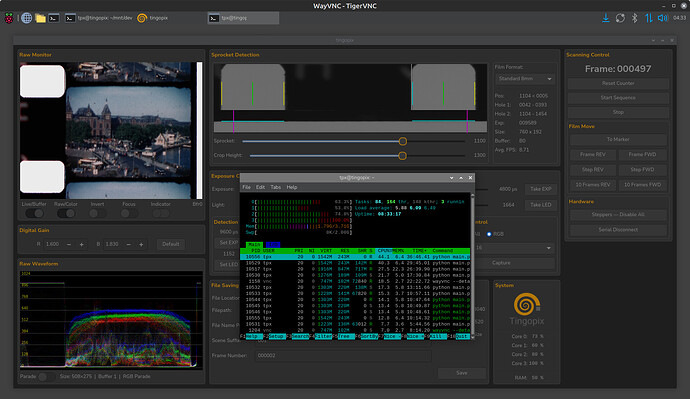Screen dimensions: 690x399
Task: Click the Crop Height slider handle
Action: (402, 156)
